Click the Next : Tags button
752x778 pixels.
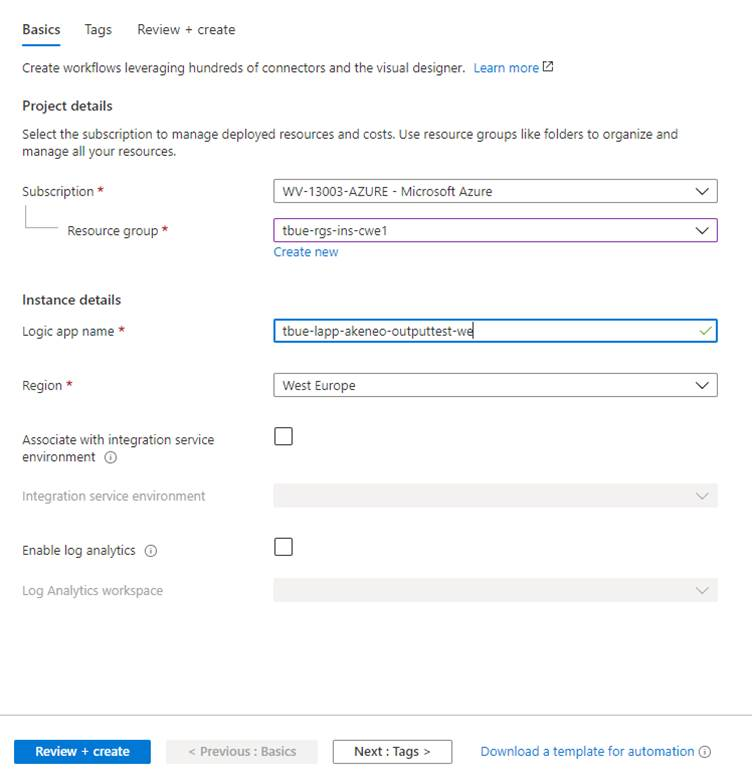(392, 751)
